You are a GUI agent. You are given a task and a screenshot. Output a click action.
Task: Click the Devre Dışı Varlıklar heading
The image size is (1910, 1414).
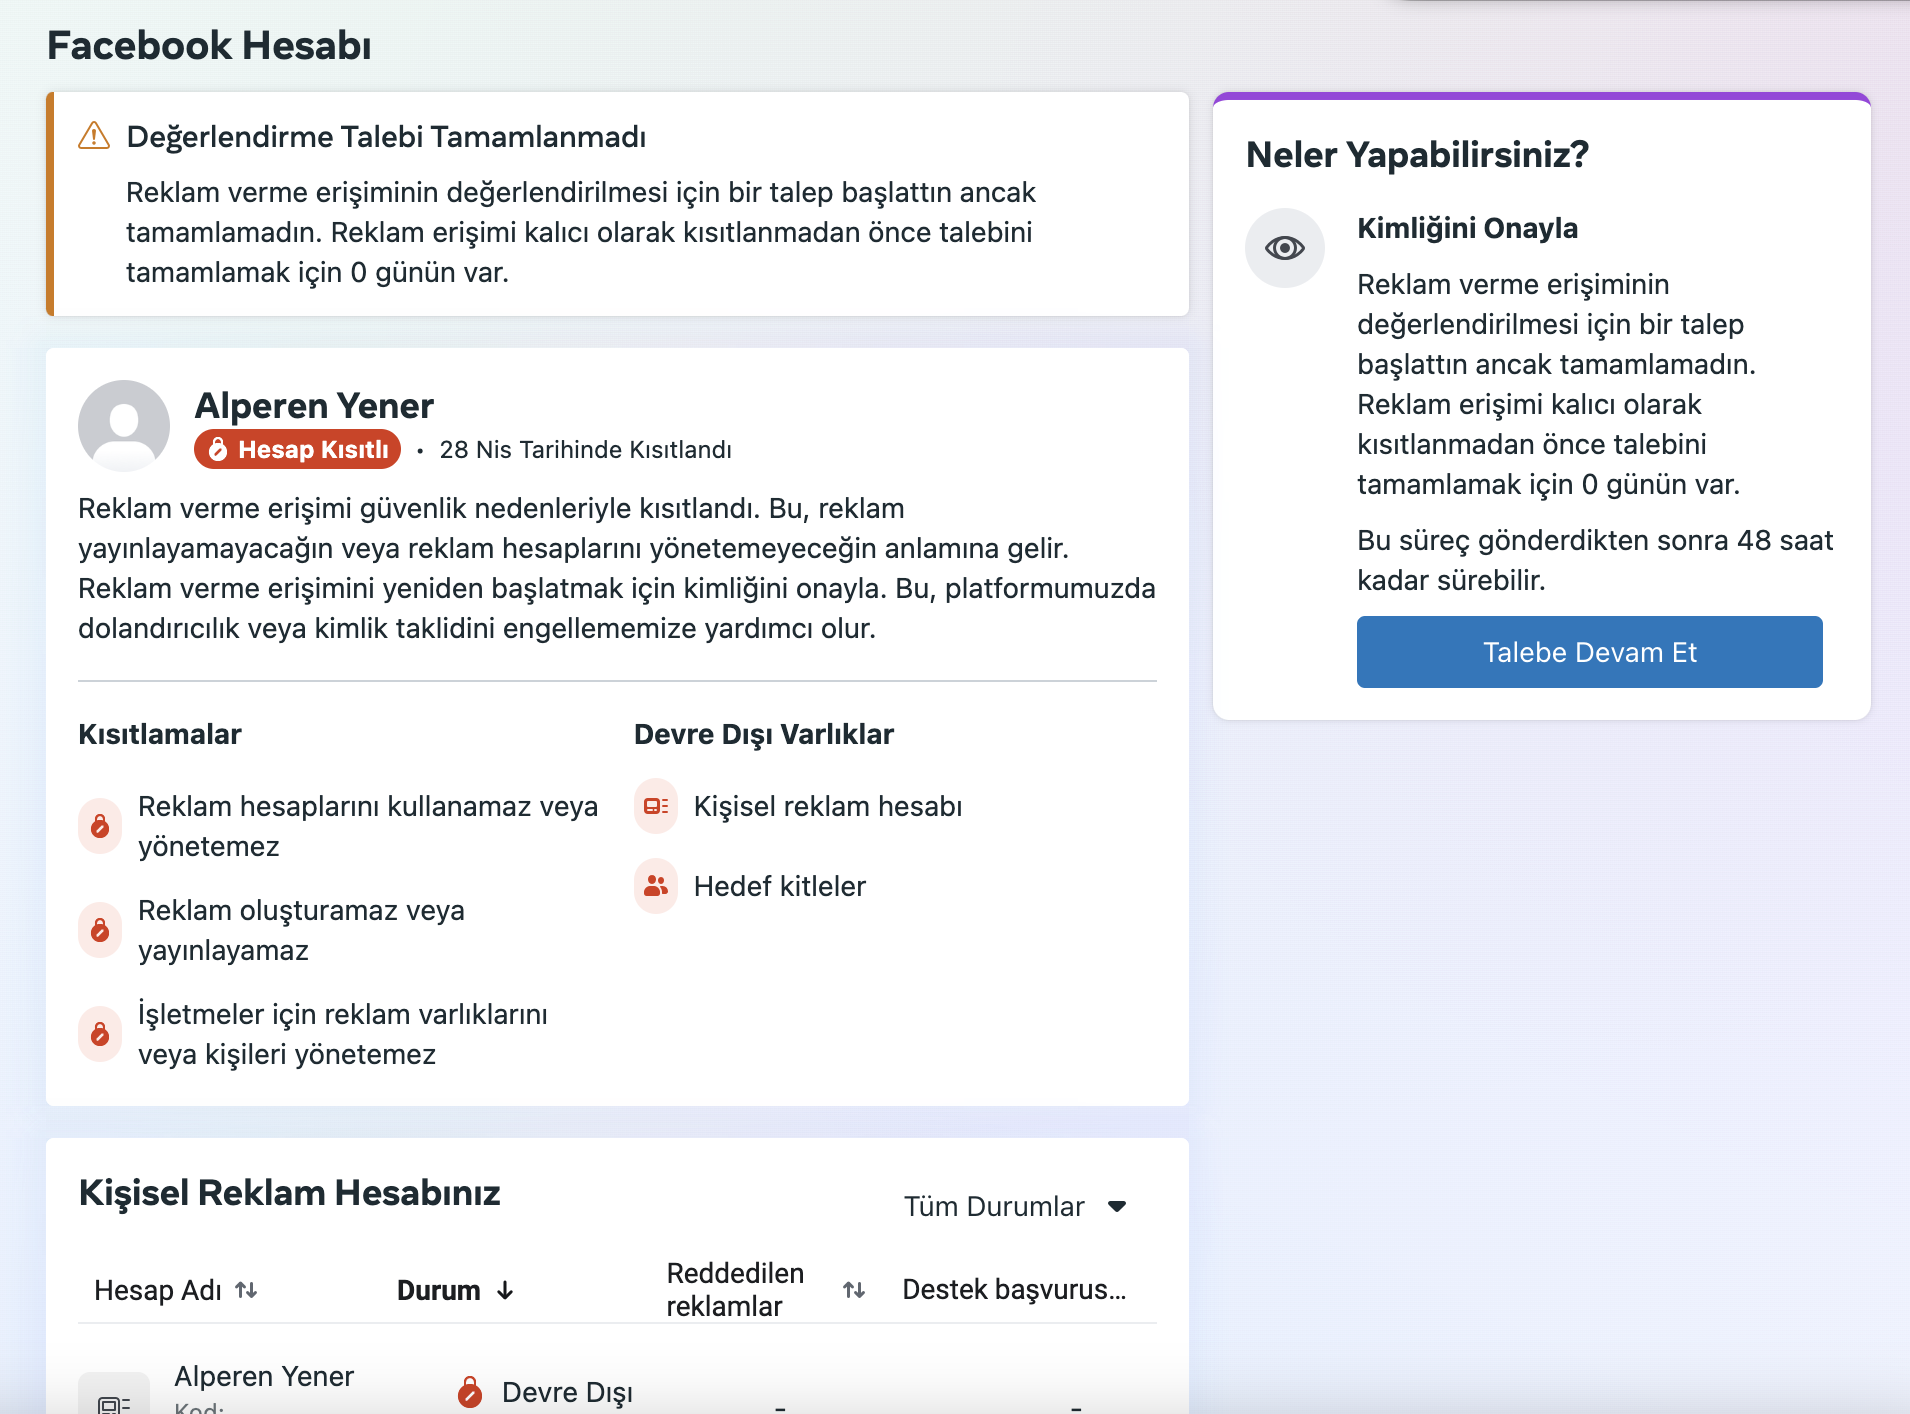764,734
